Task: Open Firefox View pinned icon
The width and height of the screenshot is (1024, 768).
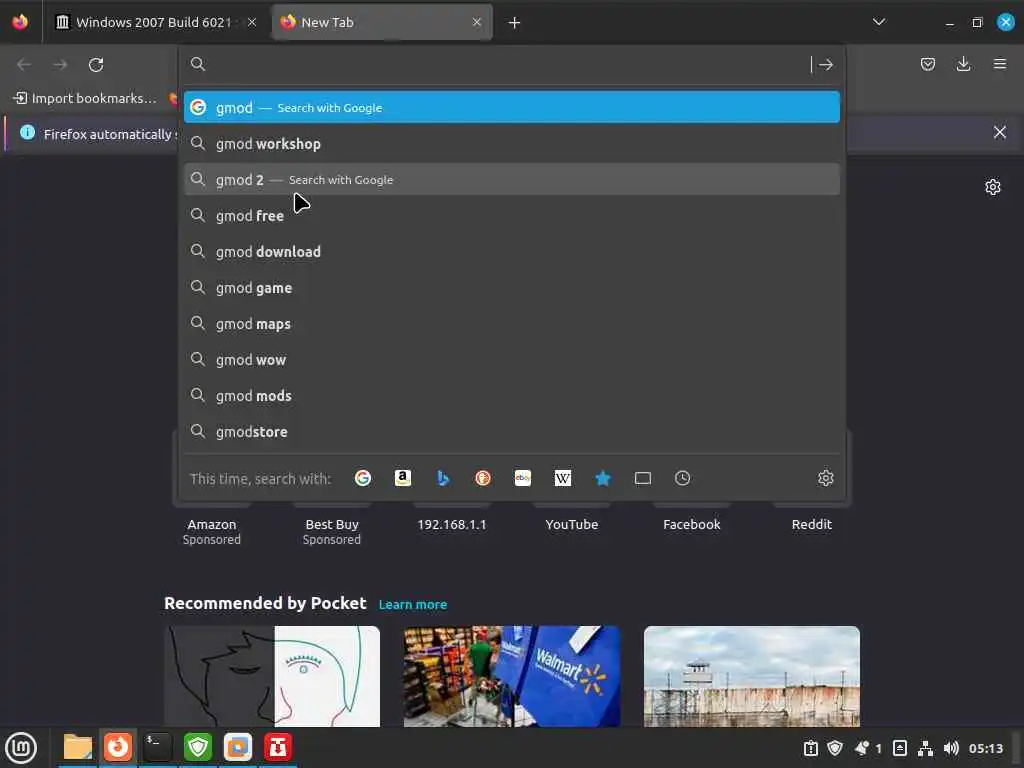Action: (20, 22)
